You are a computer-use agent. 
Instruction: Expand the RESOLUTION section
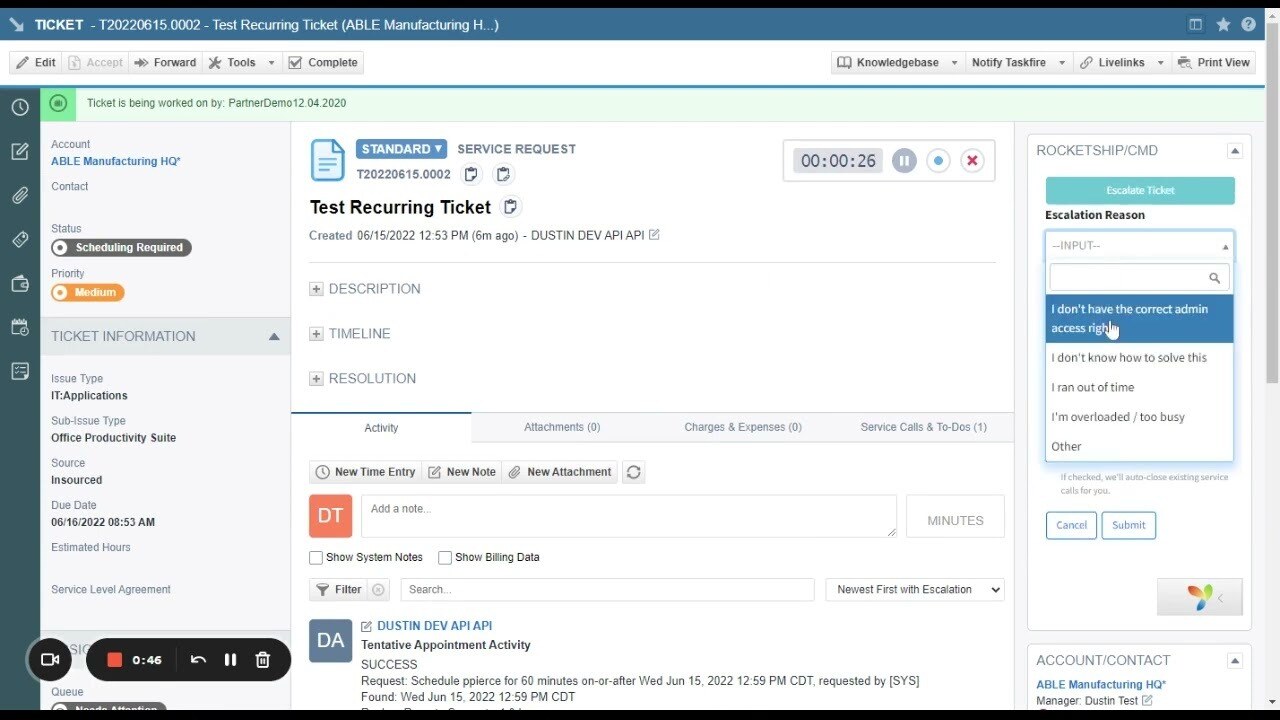tap(316, 379)
